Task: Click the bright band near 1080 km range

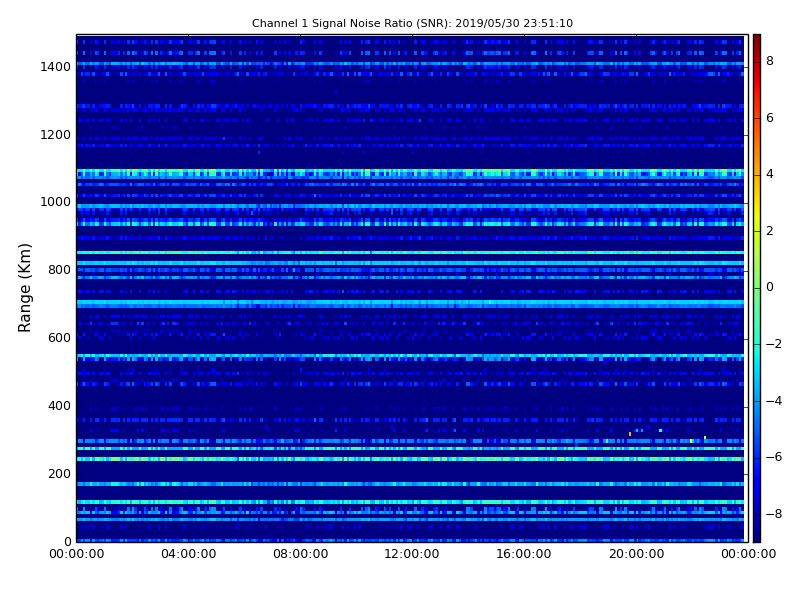Action: point(410,173)
